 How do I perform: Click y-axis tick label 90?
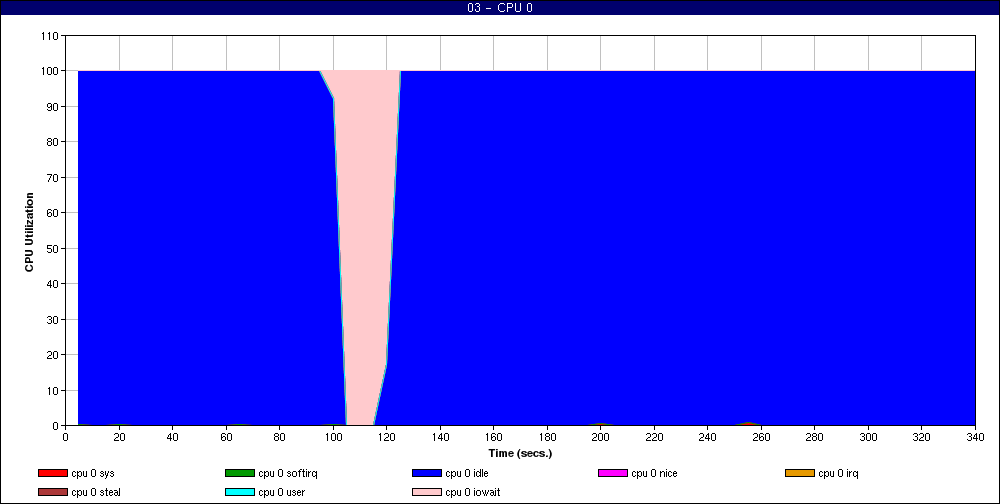pos(52,107)
